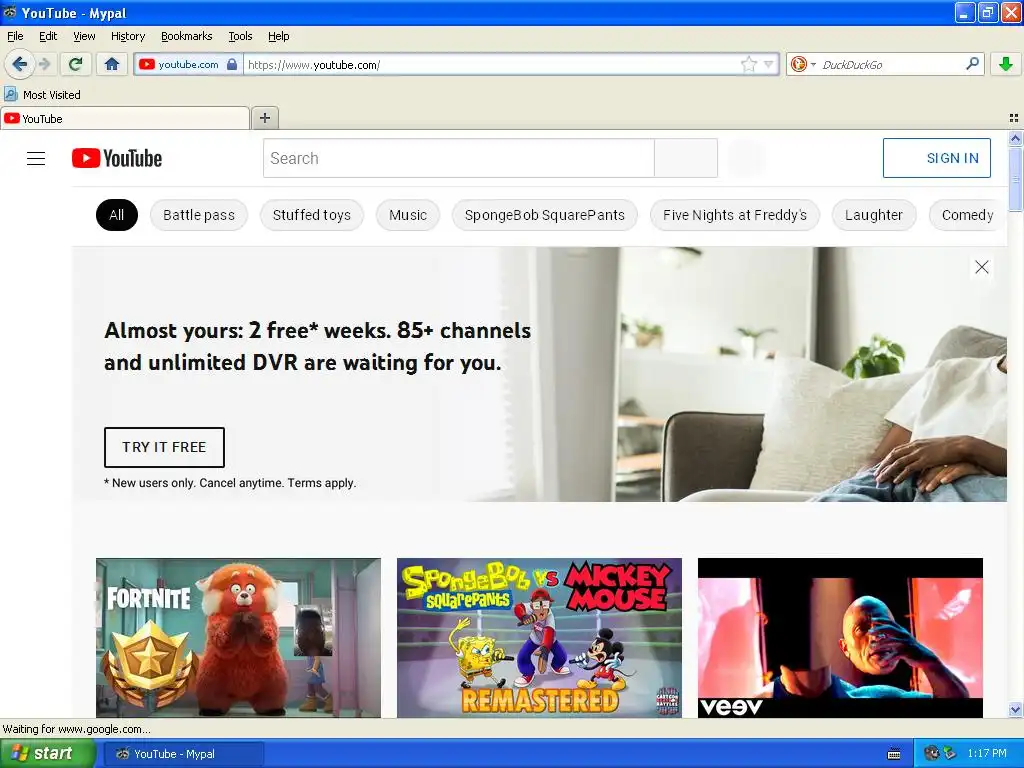
Task: Click the vertical scrollbar thumb
Action: (x=1015, y=179)
